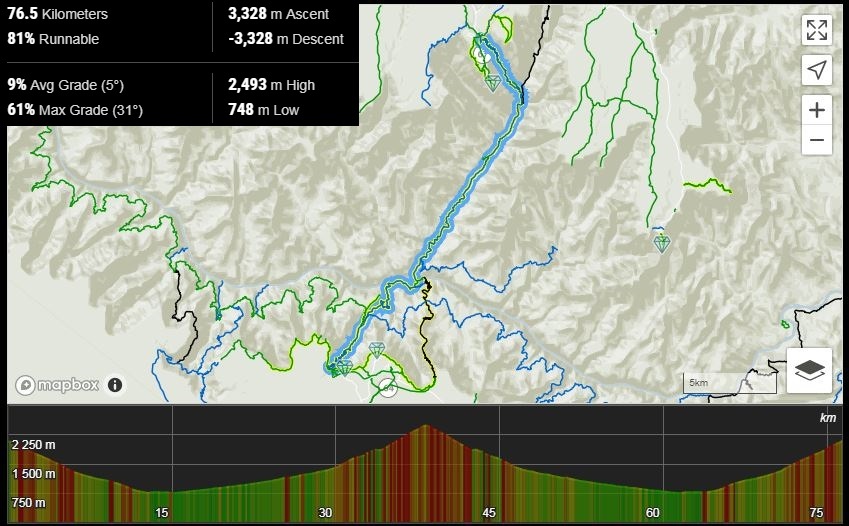
Task: Toggle fullscreen map view
Action: (x=817, y=30)
